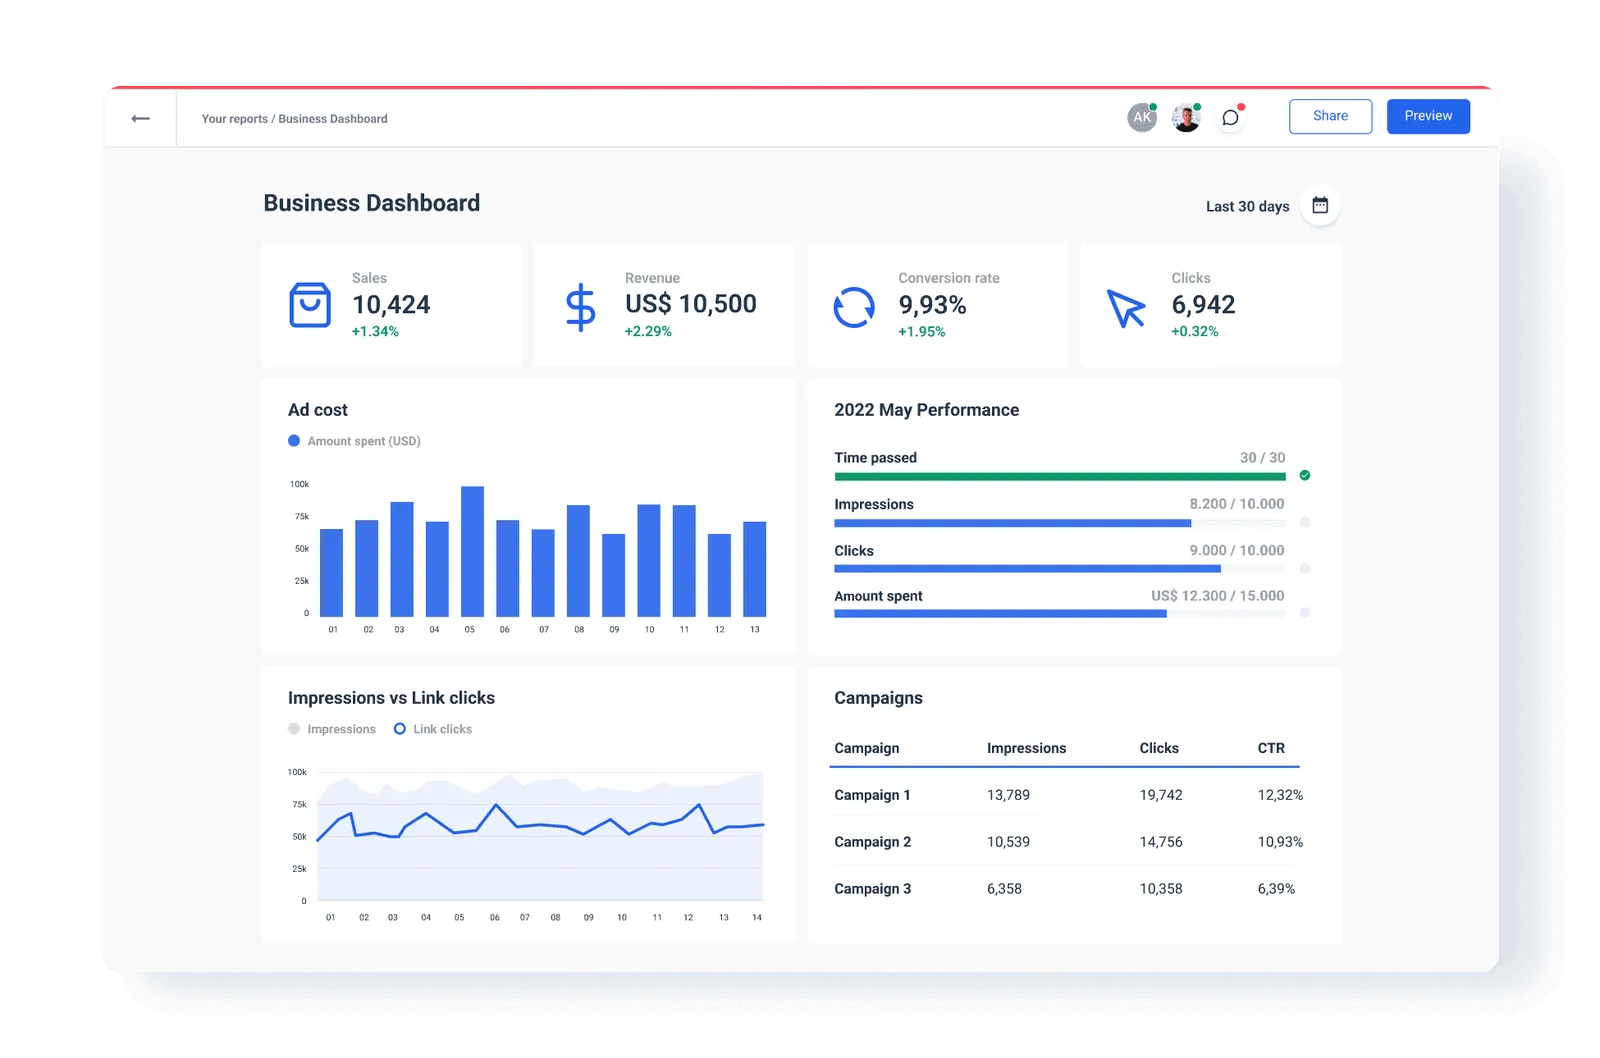
Task: Select the Campaign 2 row name
Action: click(x=872, y=842)
